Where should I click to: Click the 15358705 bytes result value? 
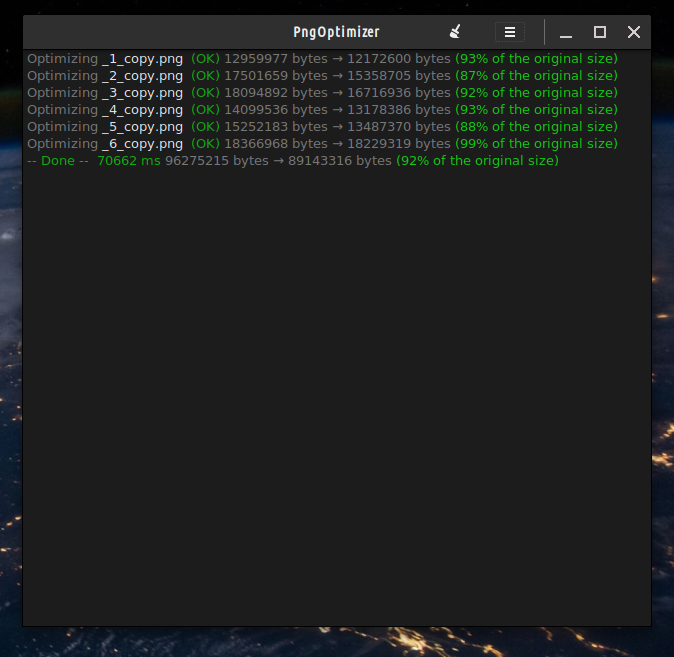pyautogui.click(x=399, y=76)
